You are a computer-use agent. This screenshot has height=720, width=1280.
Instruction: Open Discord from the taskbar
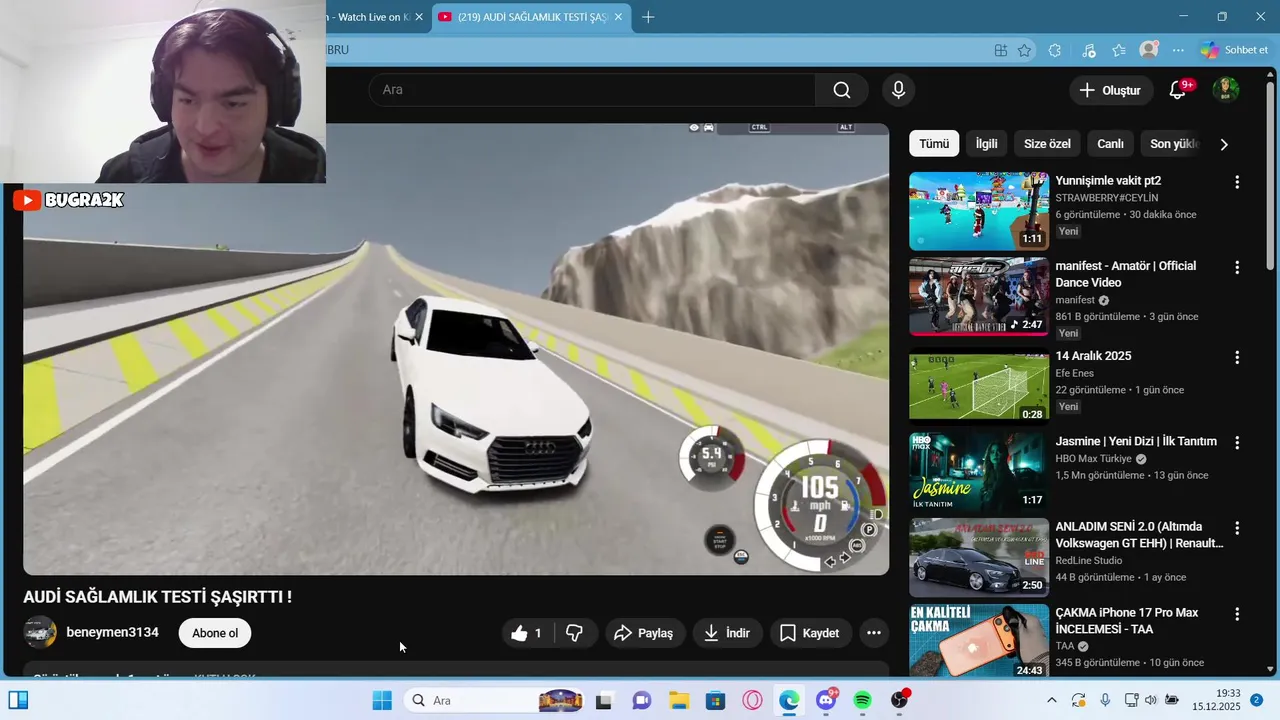(x=826, y=700)
